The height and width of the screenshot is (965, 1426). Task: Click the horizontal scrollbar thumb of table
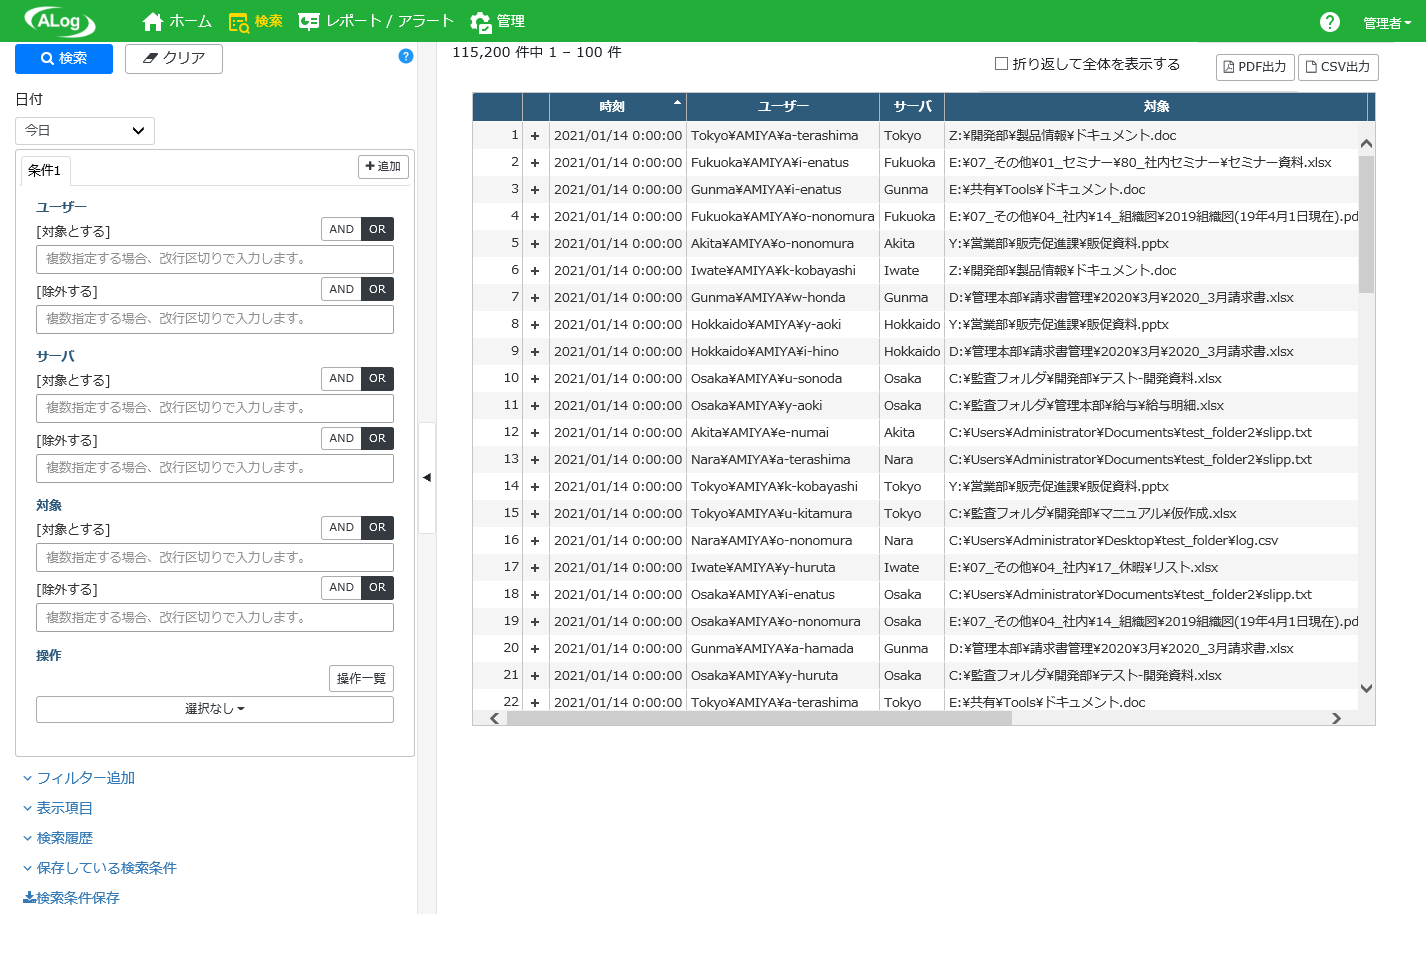pyautogui.click(x=760, y=718)
